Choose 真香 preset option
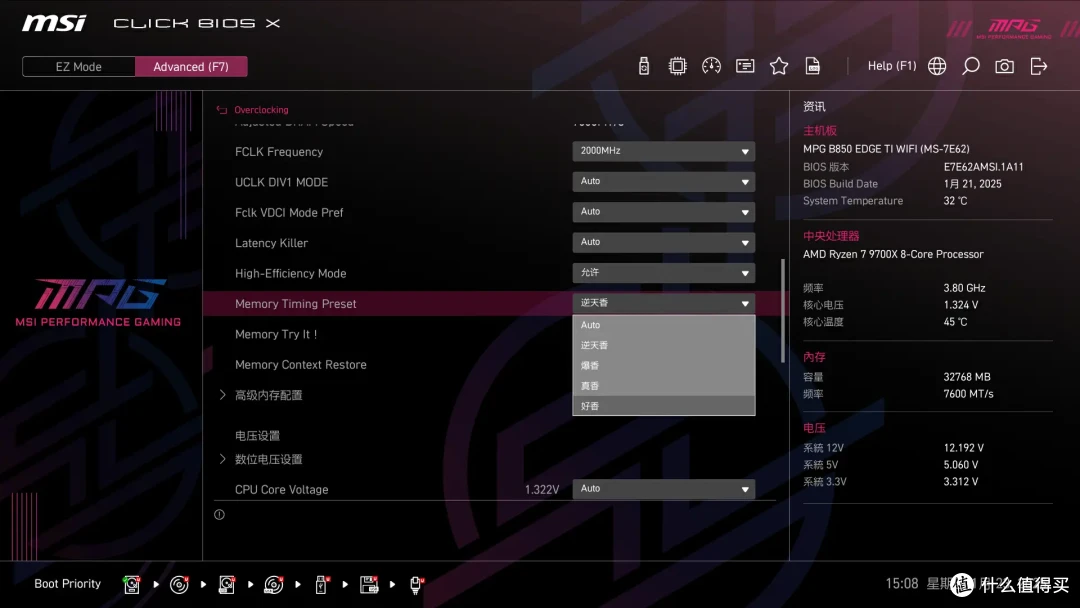This screenshot has height=608, width=1080. [663, 386]
